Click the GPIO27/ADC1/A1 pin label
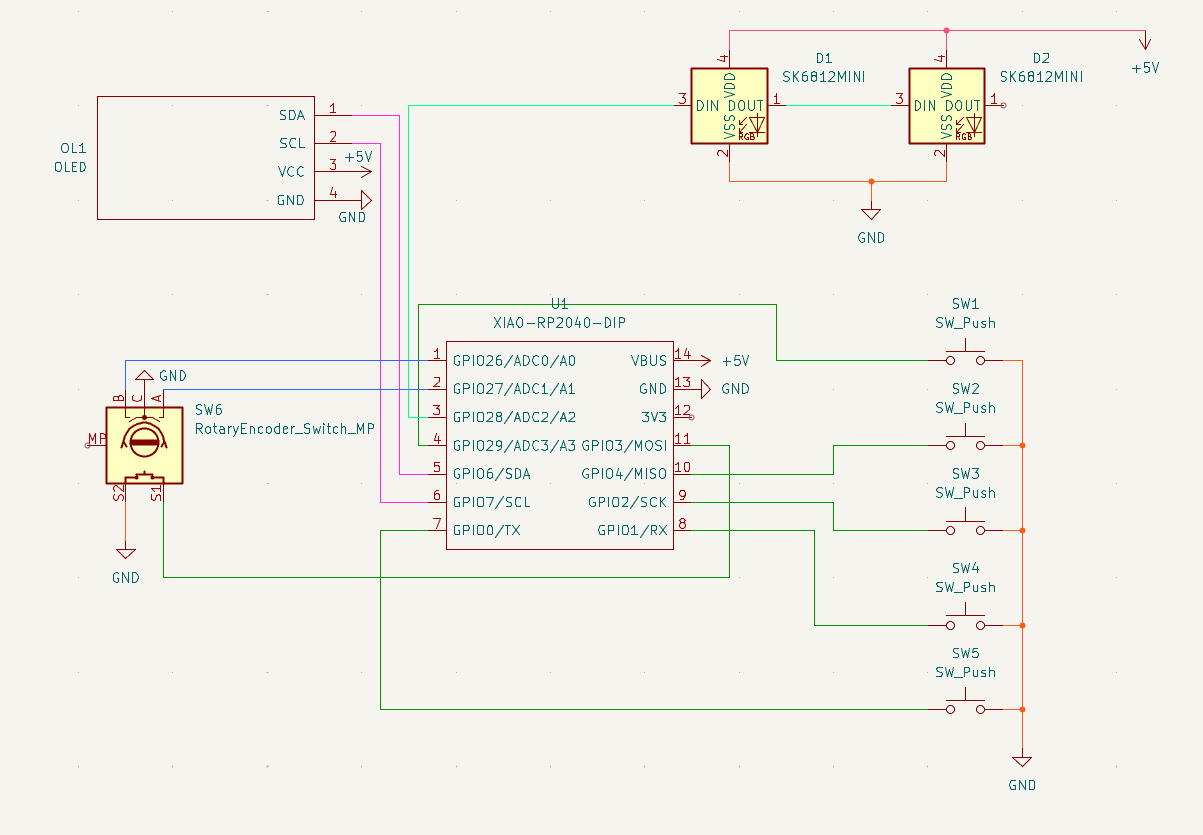The image size is (1203, 835). click(514, 388)
